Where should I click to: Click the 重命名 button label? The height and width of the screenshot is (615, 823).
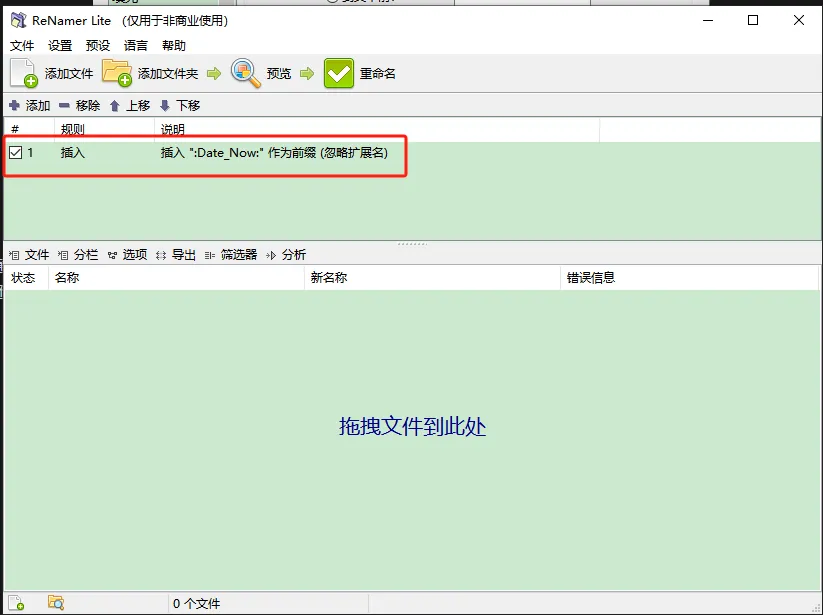[x=378, y=73]
